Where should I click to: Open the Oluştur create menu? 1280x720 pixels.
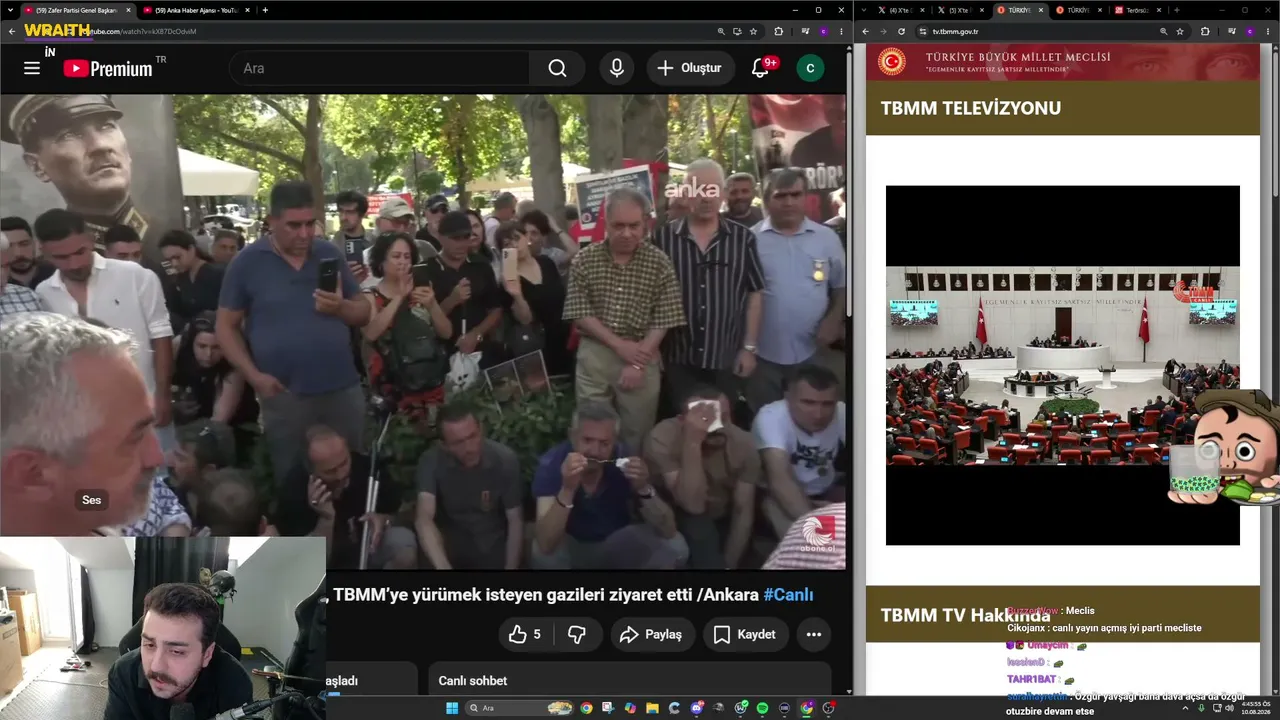point(690,68)
